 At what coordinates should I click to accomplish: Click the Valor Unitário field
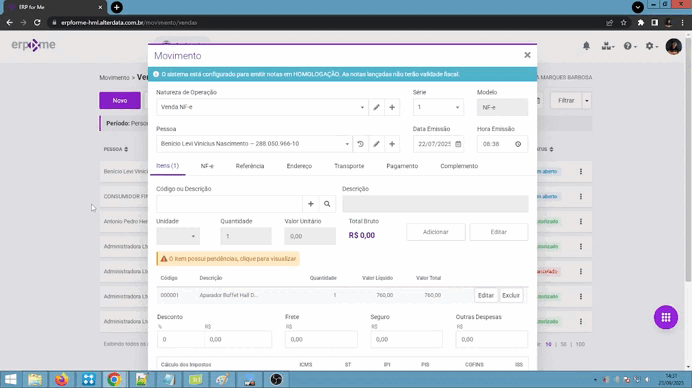[310, 236]
